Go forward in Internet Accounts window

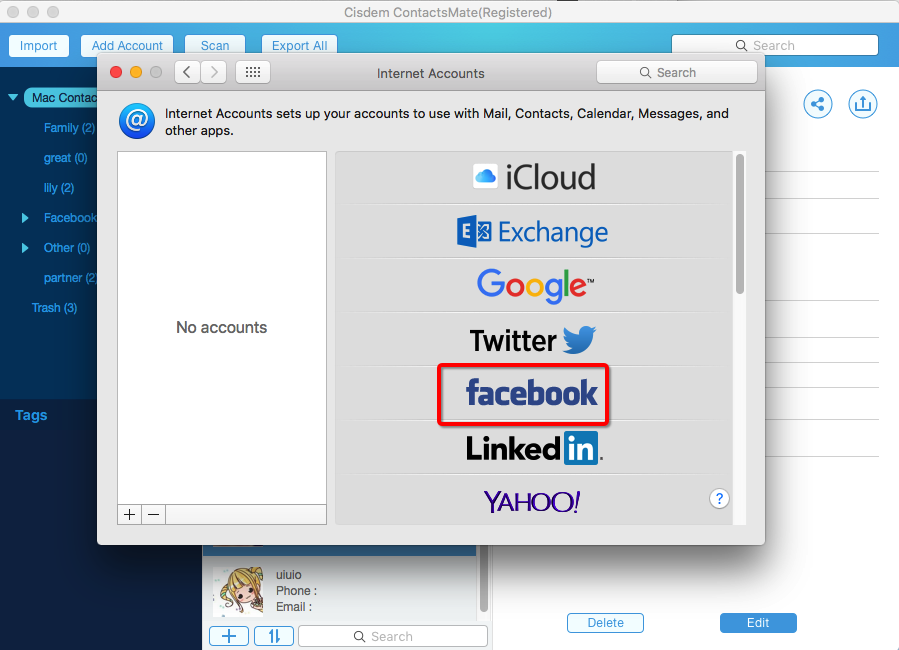pyautogui.click(x=214, y=72)
